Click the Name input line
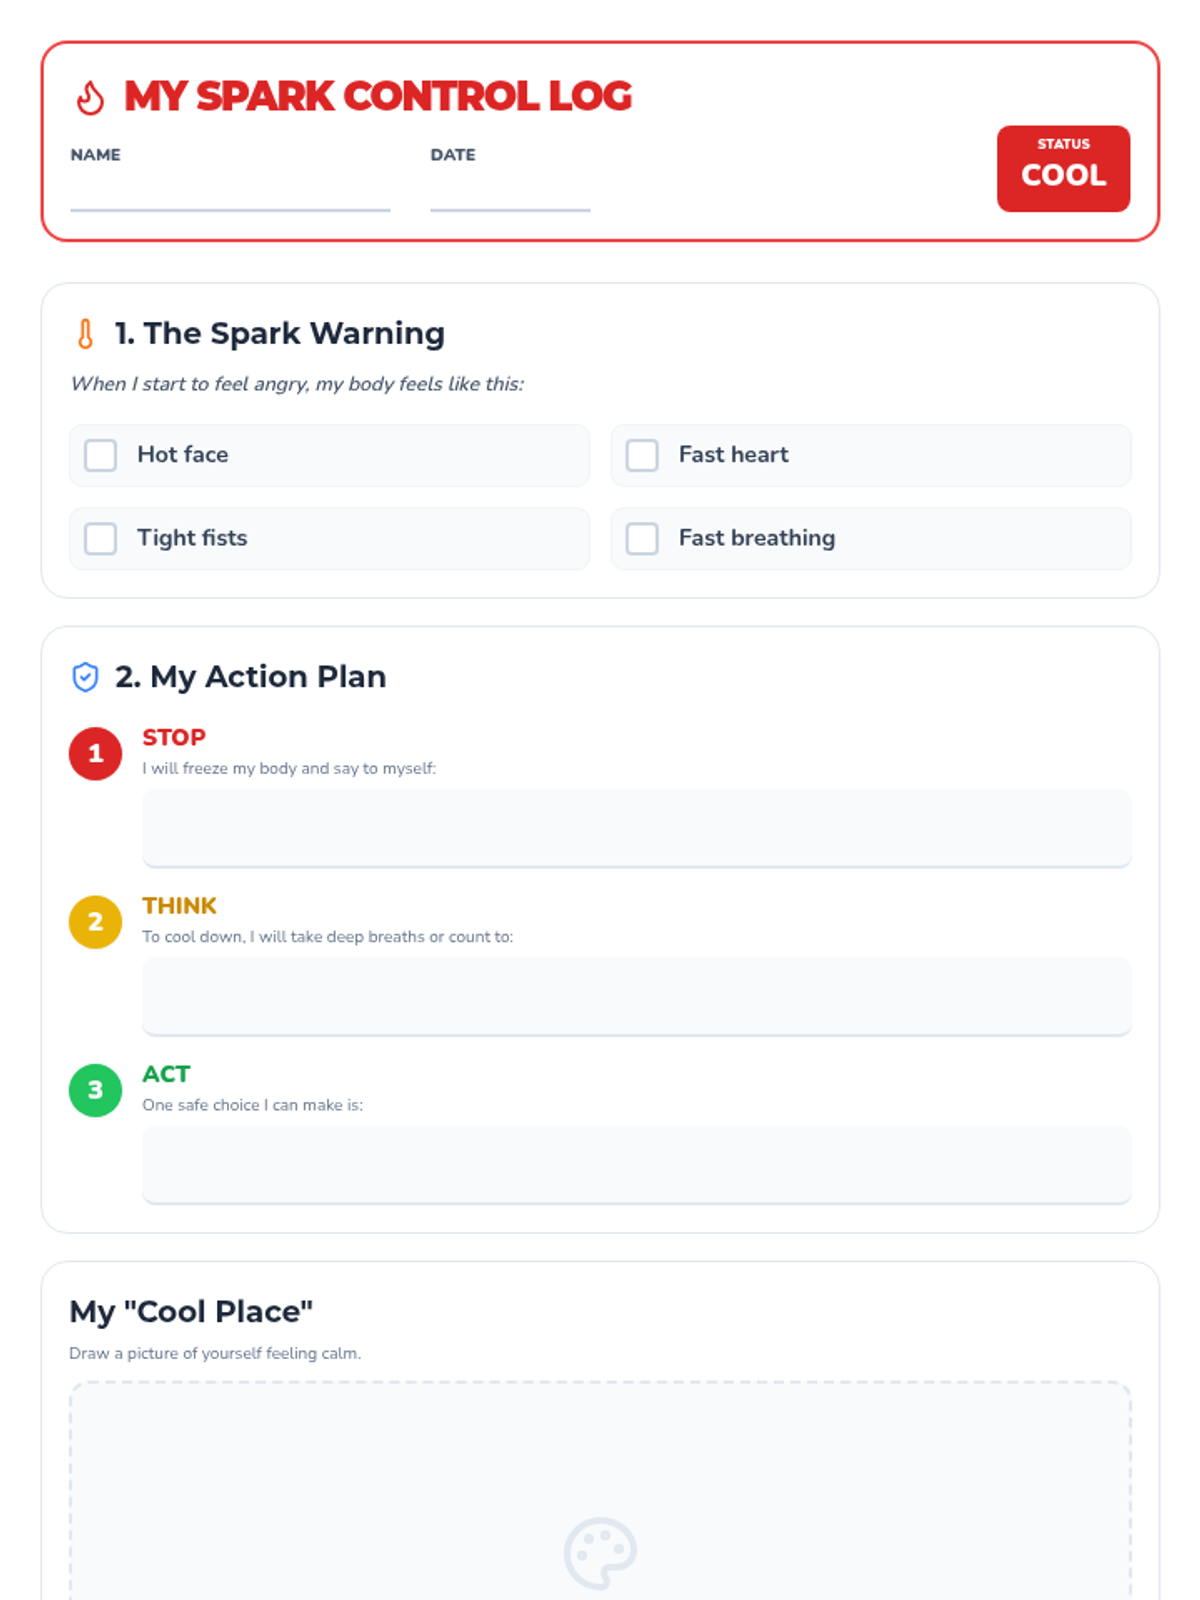 coord(230,193)
